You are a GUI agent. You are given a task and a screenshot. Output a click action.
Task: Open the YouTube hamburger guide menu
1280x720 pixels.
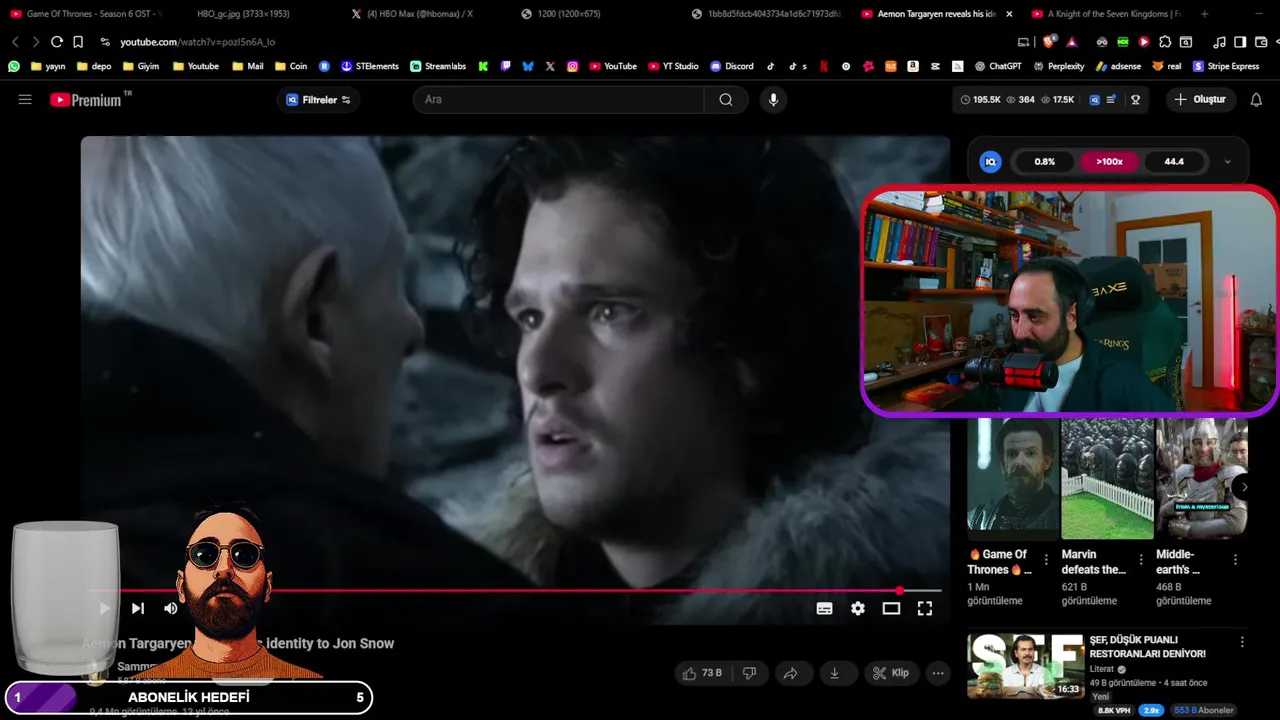[25, 100]
